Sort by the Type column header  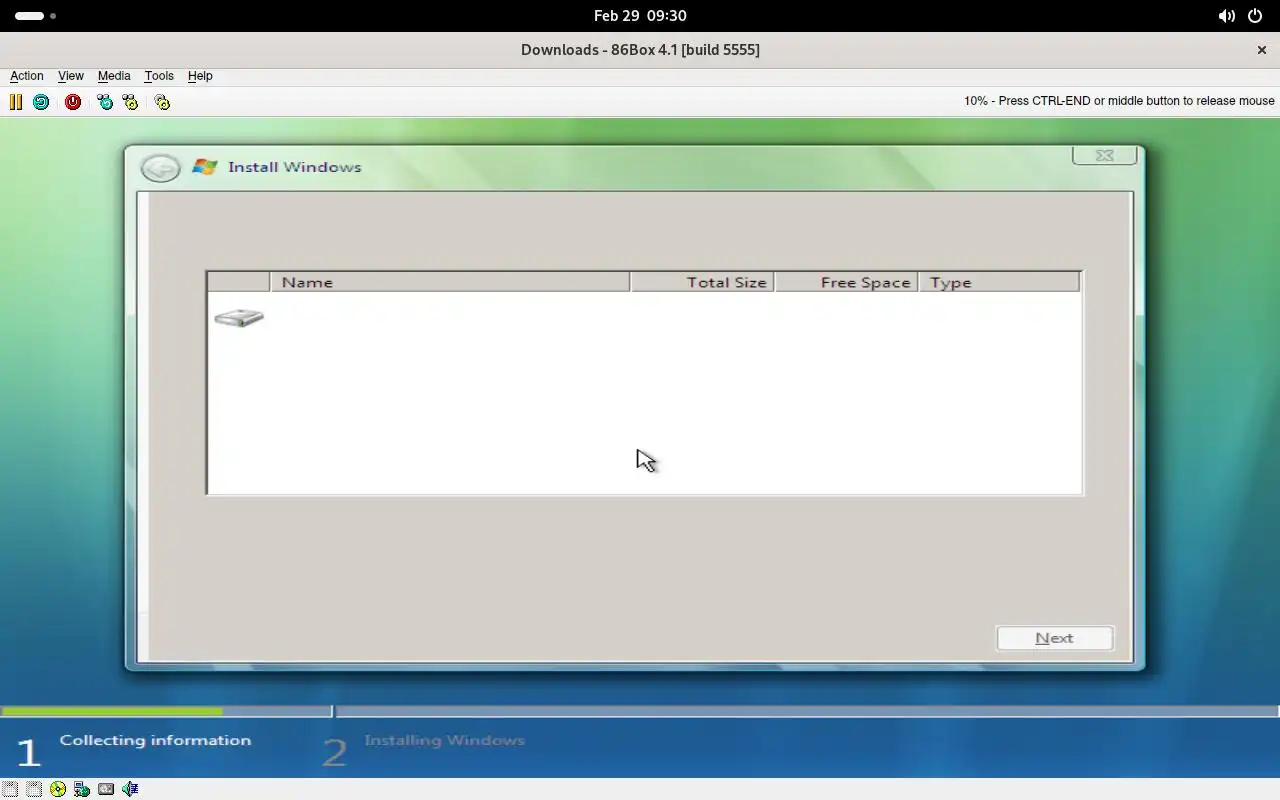pyautogui.click(x=999, y=282)
